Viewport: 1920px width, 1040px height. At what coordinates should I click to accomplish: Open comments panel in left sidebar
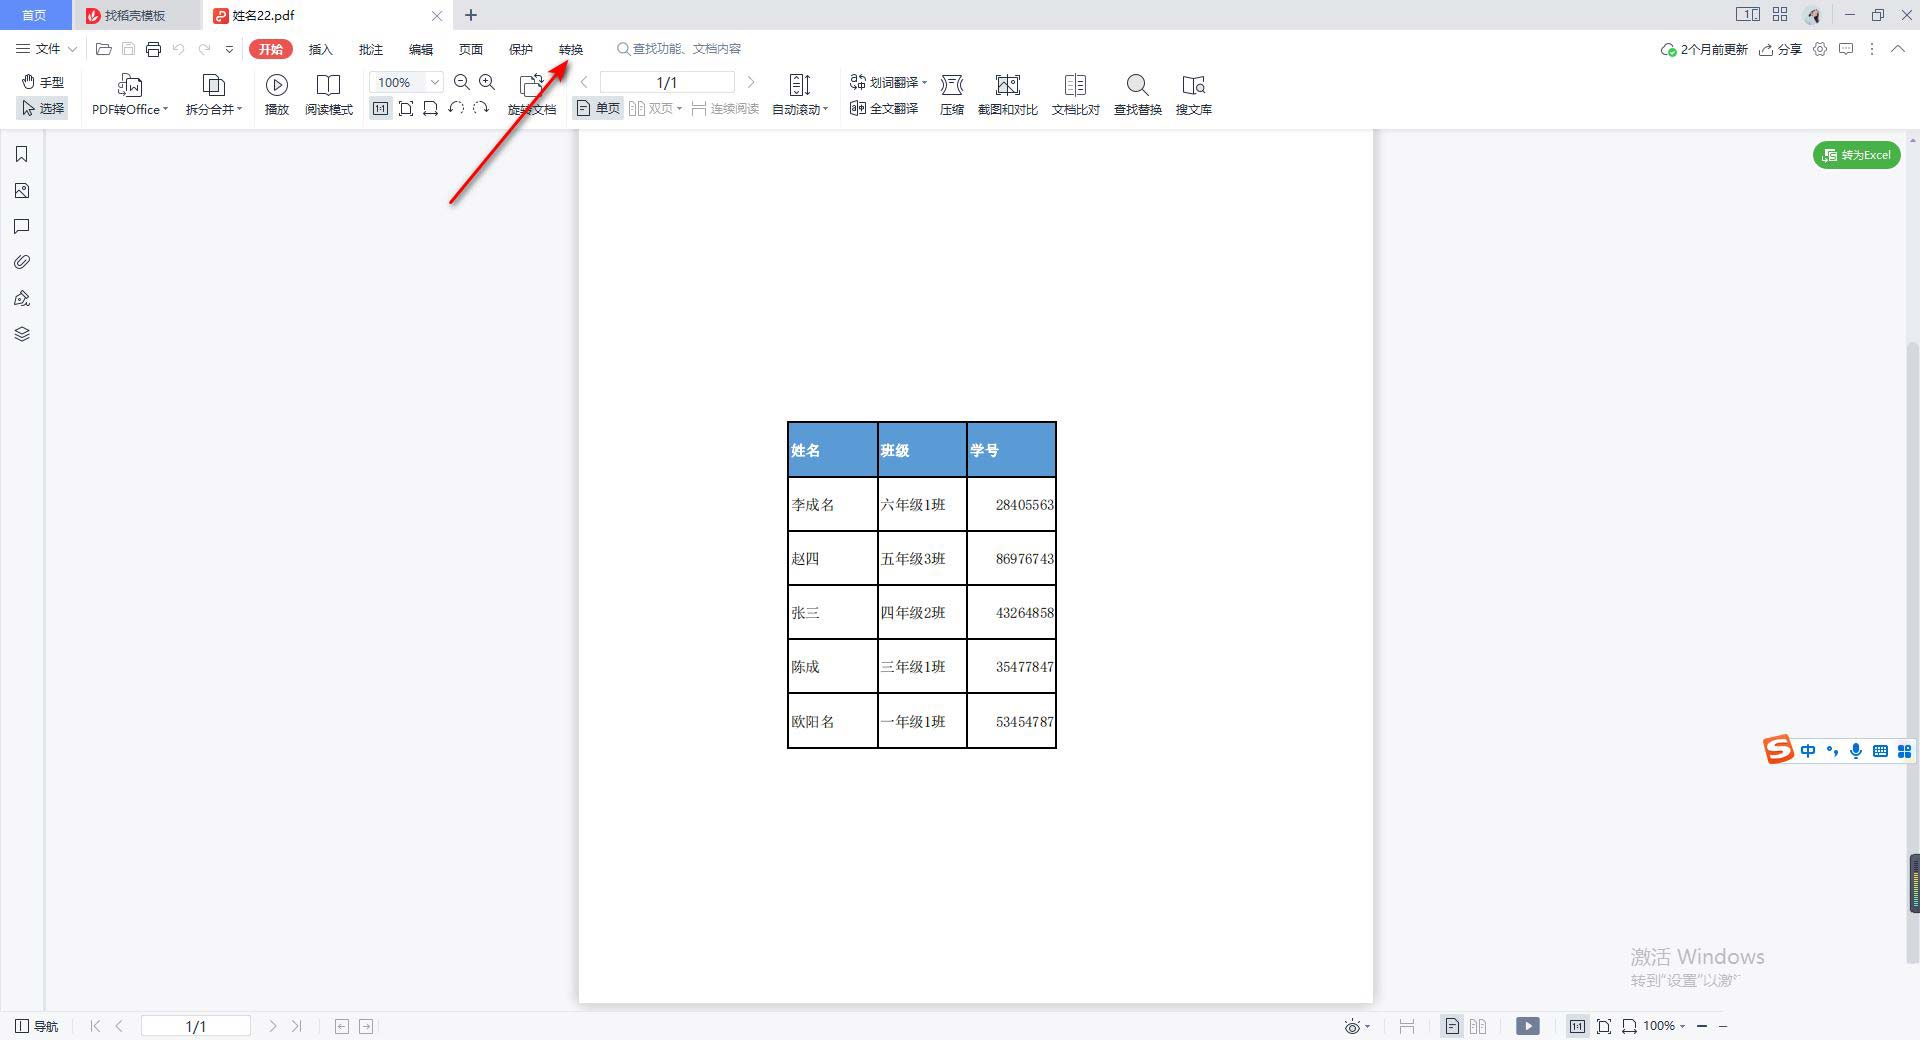point(22,227)
